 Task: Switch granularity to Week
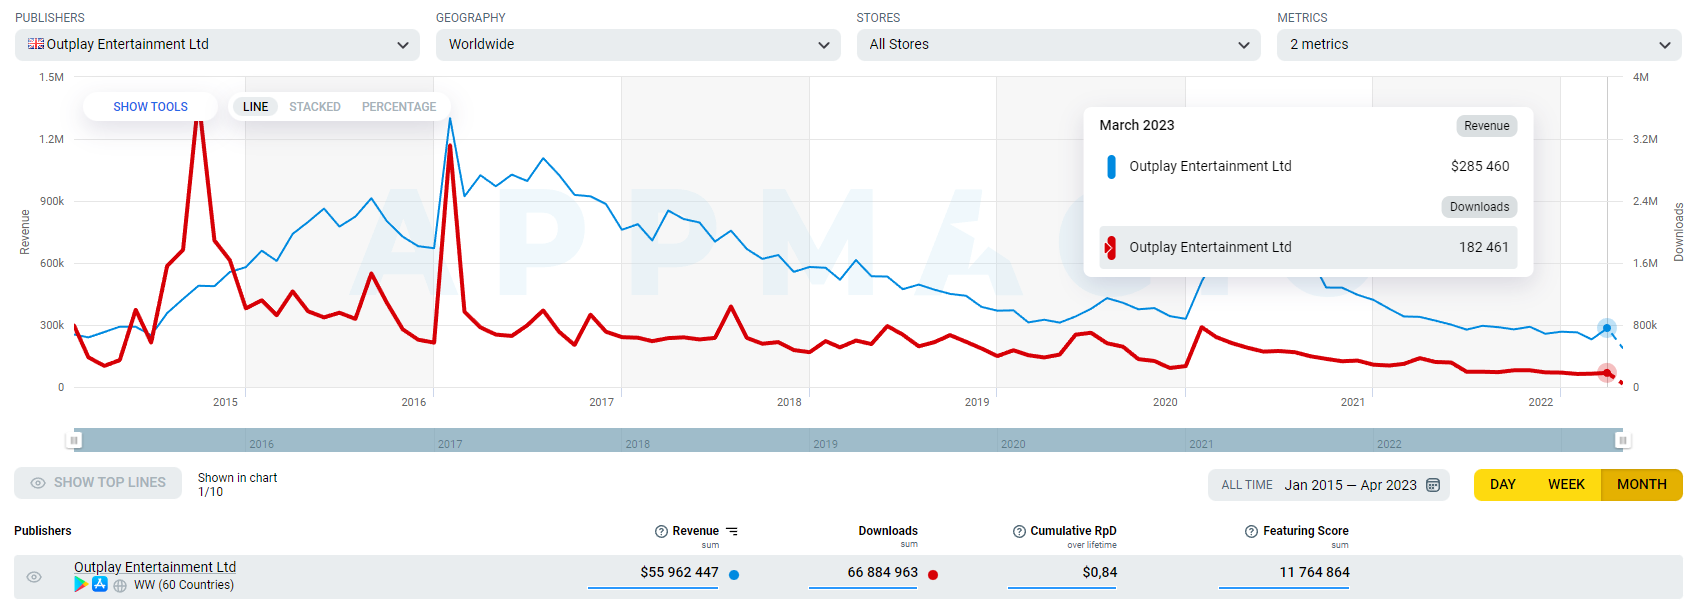pyautogui.click(x=1566, y=485)
